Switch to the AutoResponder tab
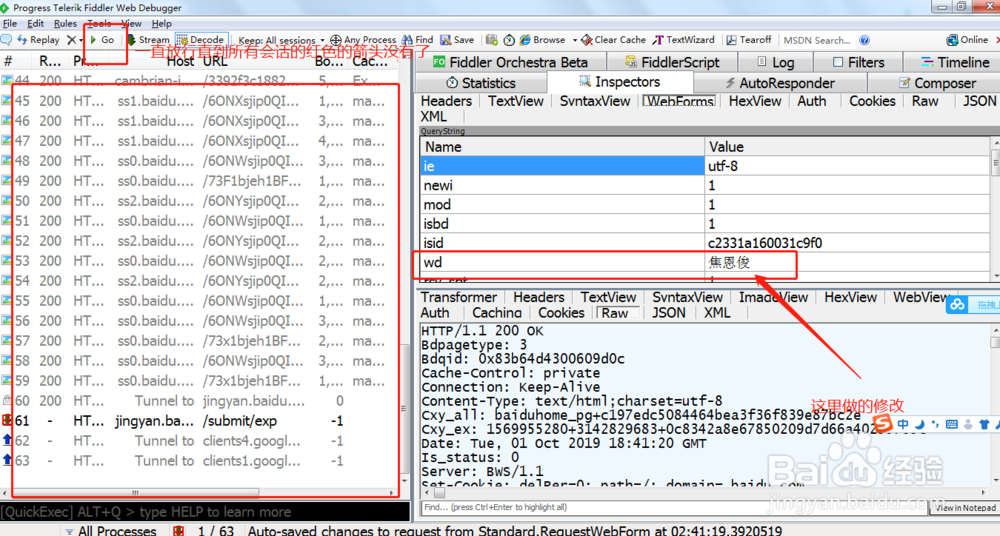The image size is (1000, 536). coord(779,83)
